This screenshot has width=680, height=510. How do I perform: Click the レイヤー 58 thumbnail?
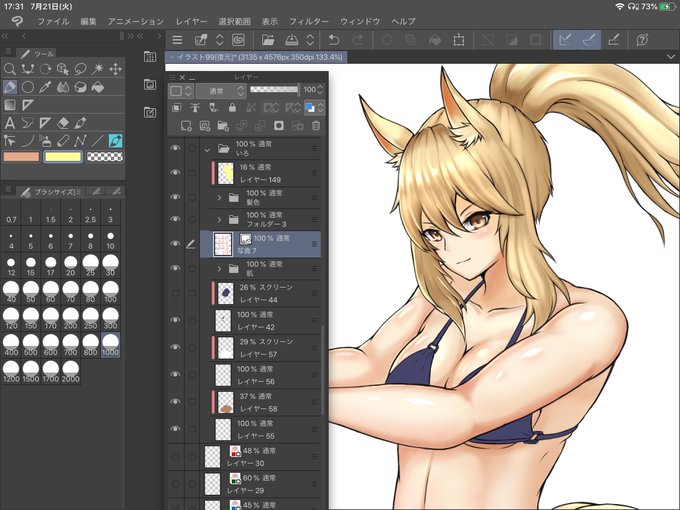click(x=226, y=402)
